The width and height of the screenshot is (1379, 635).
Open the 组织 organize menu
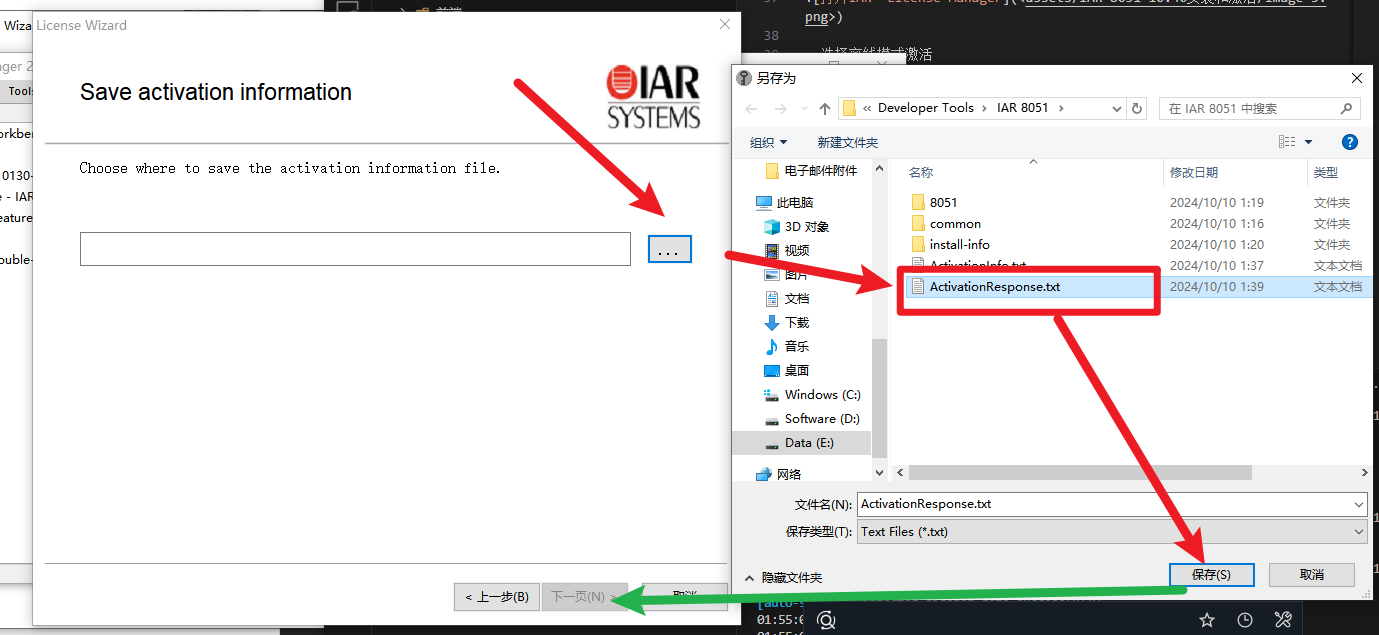point(768,143)
